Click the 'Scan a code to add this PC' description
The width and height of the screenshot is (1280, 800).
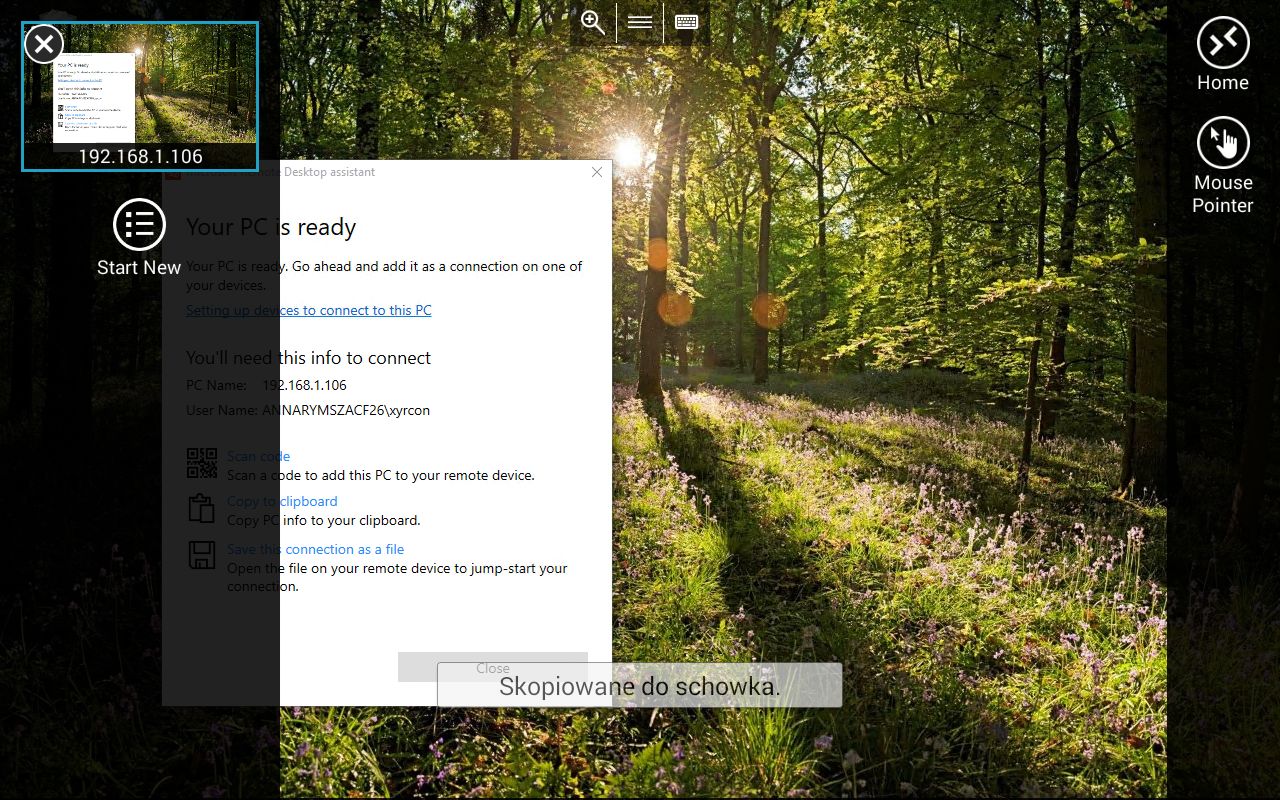(x=381, y=475)
